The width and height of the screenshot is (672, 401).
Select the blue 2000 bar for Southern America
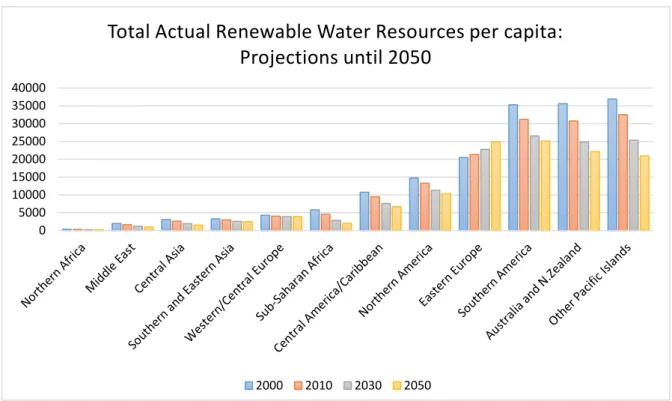click(513, 168)
